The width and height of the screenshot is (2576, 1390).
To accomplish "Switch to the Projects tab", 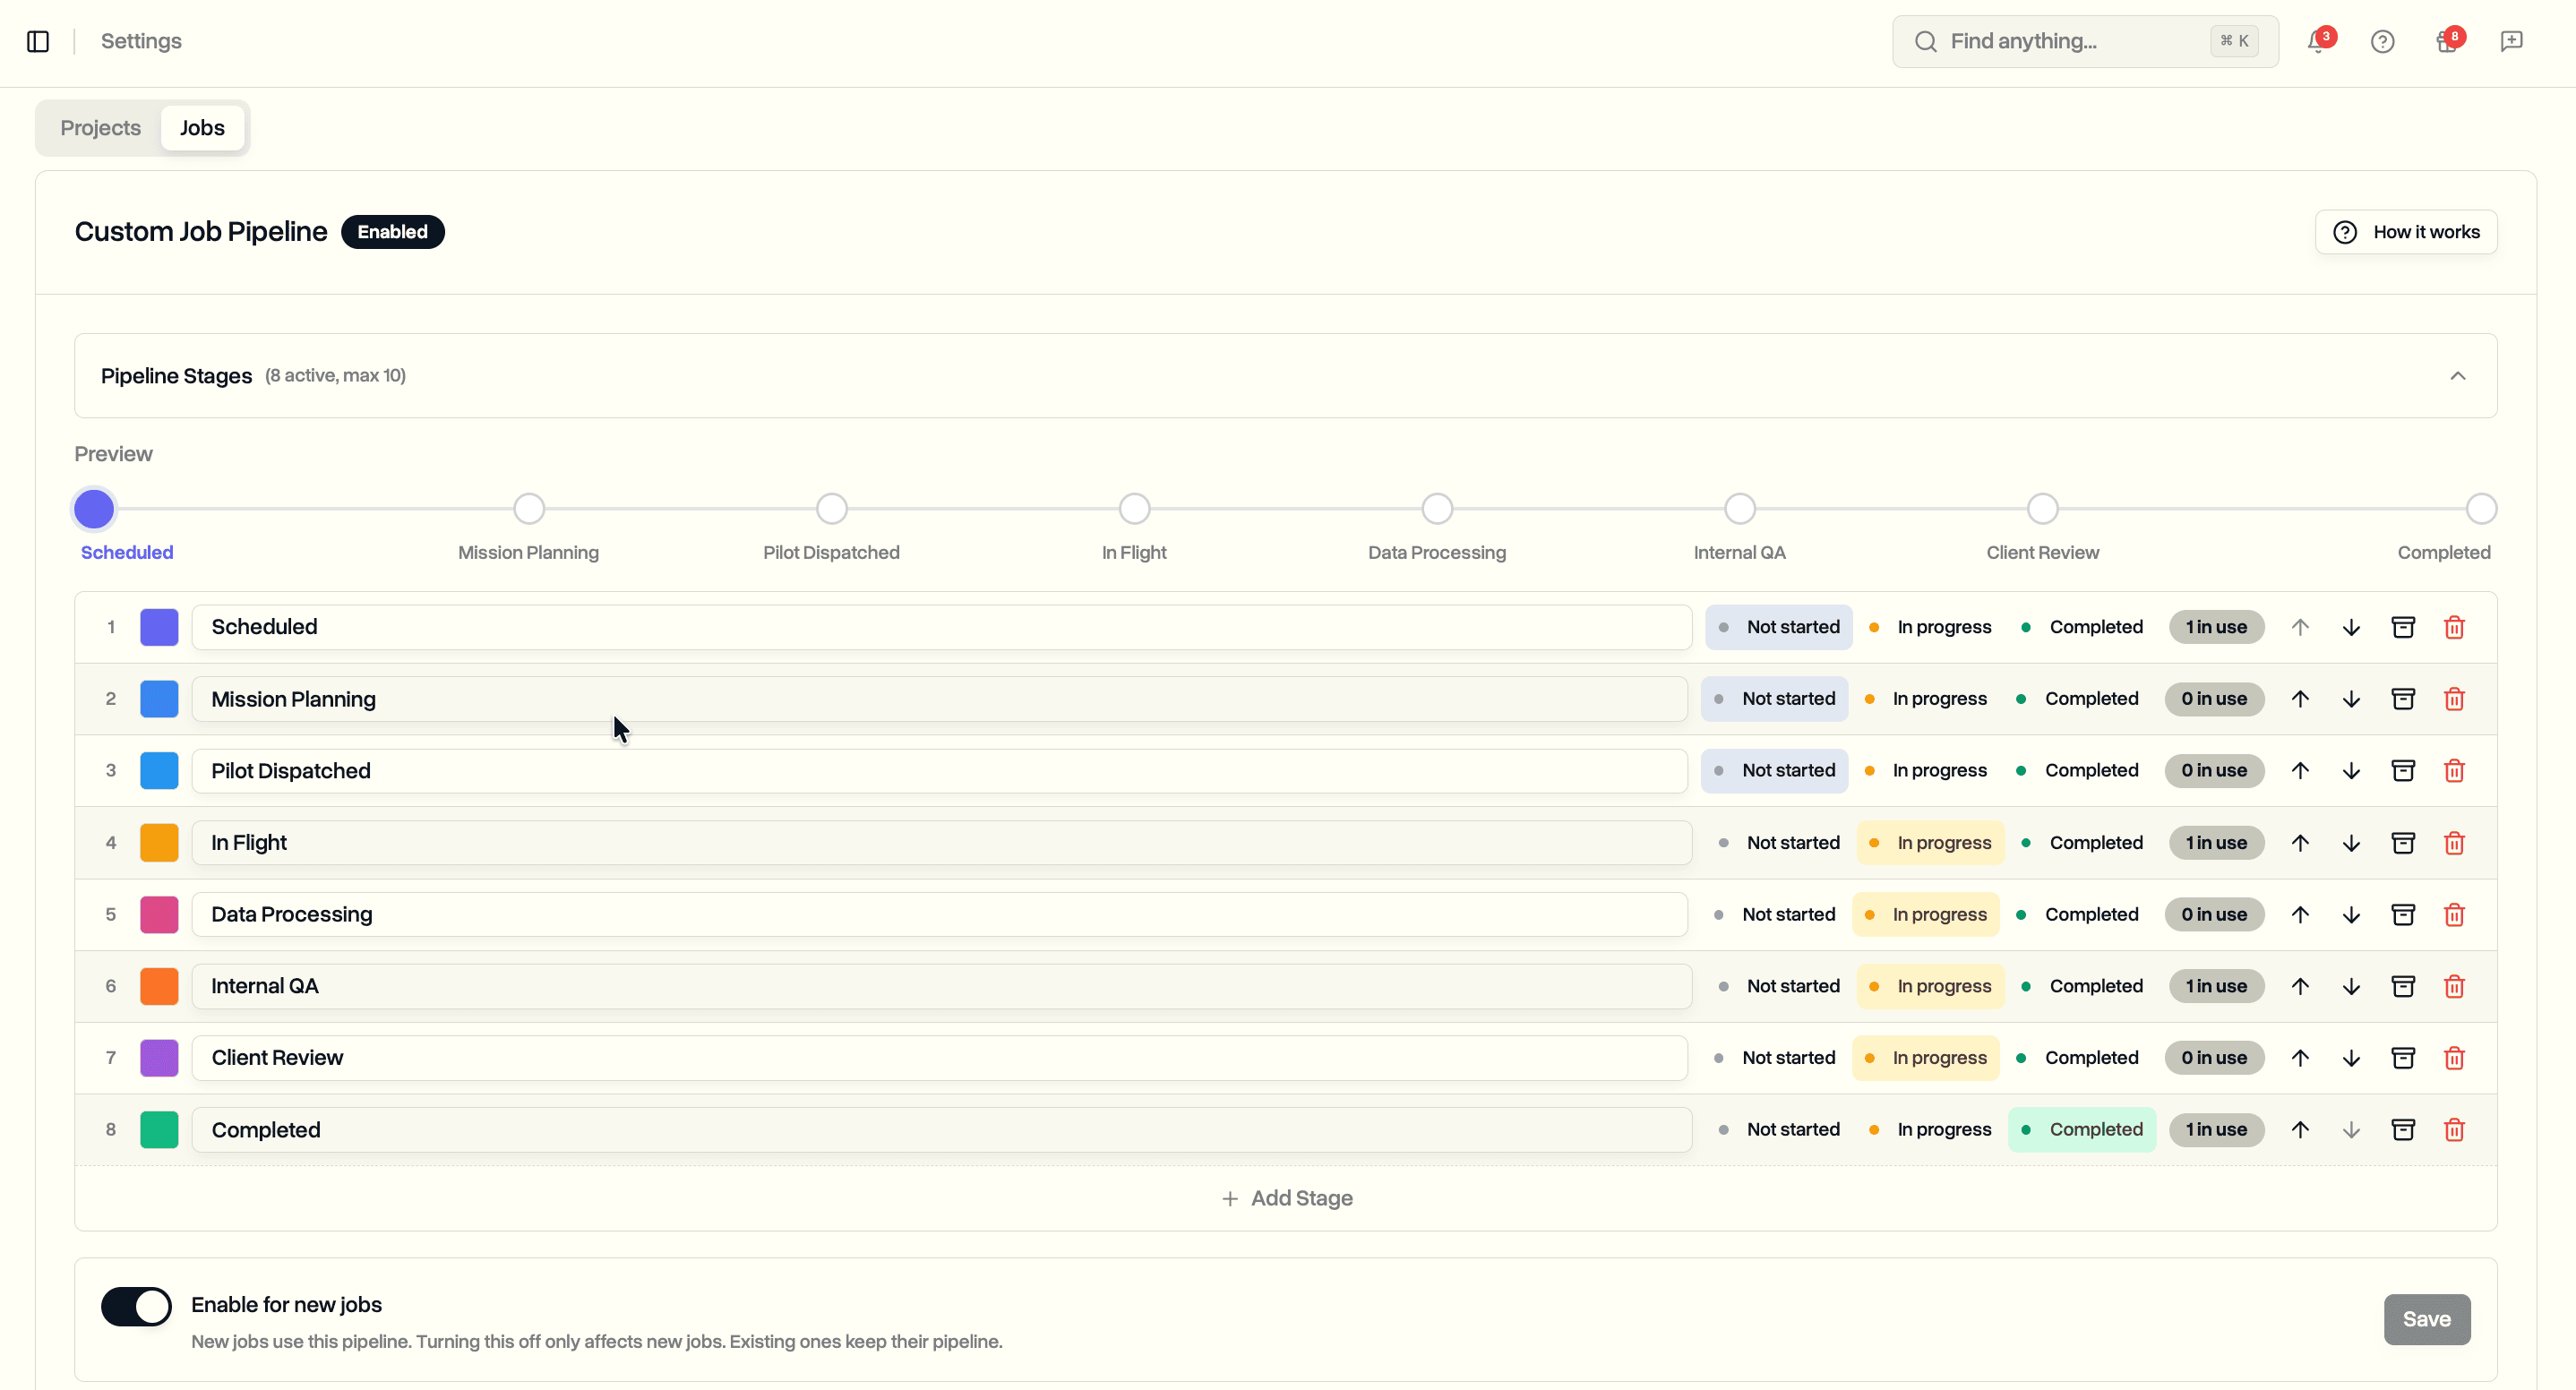I will (x=100, y=127).
